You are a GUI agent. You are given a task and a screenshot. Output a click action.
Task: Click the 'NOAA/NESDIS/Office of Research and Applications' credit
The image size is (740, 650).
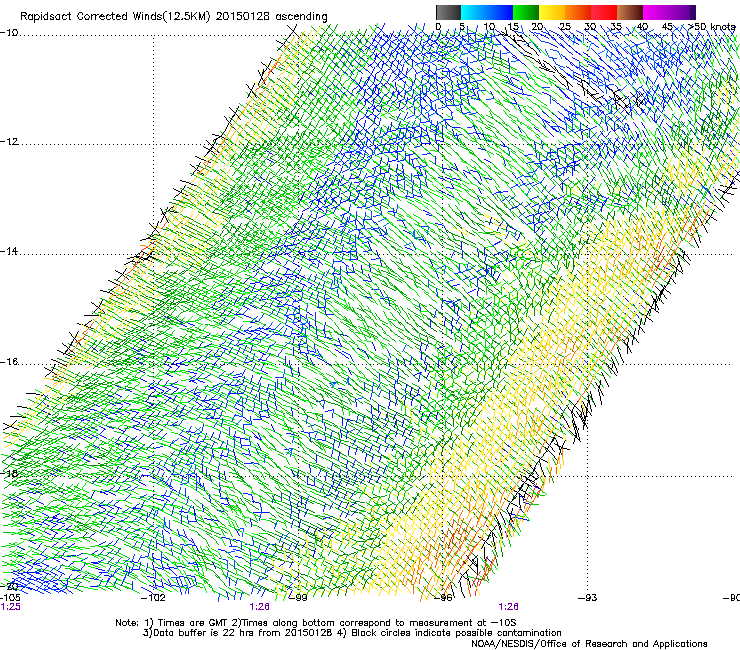[x=589, y=644]
